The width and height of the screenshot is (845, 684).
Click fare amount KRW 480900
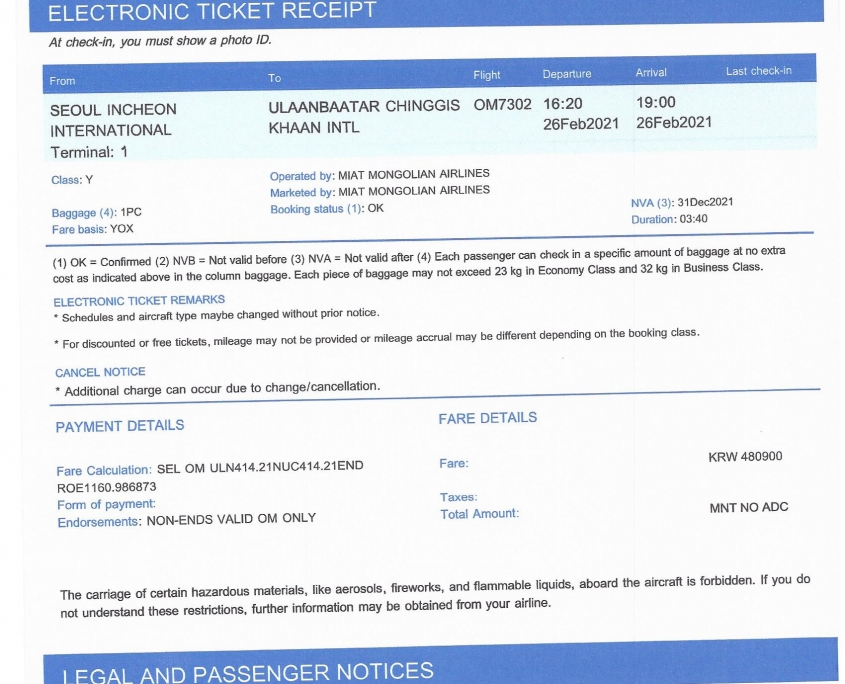[745, 457]
